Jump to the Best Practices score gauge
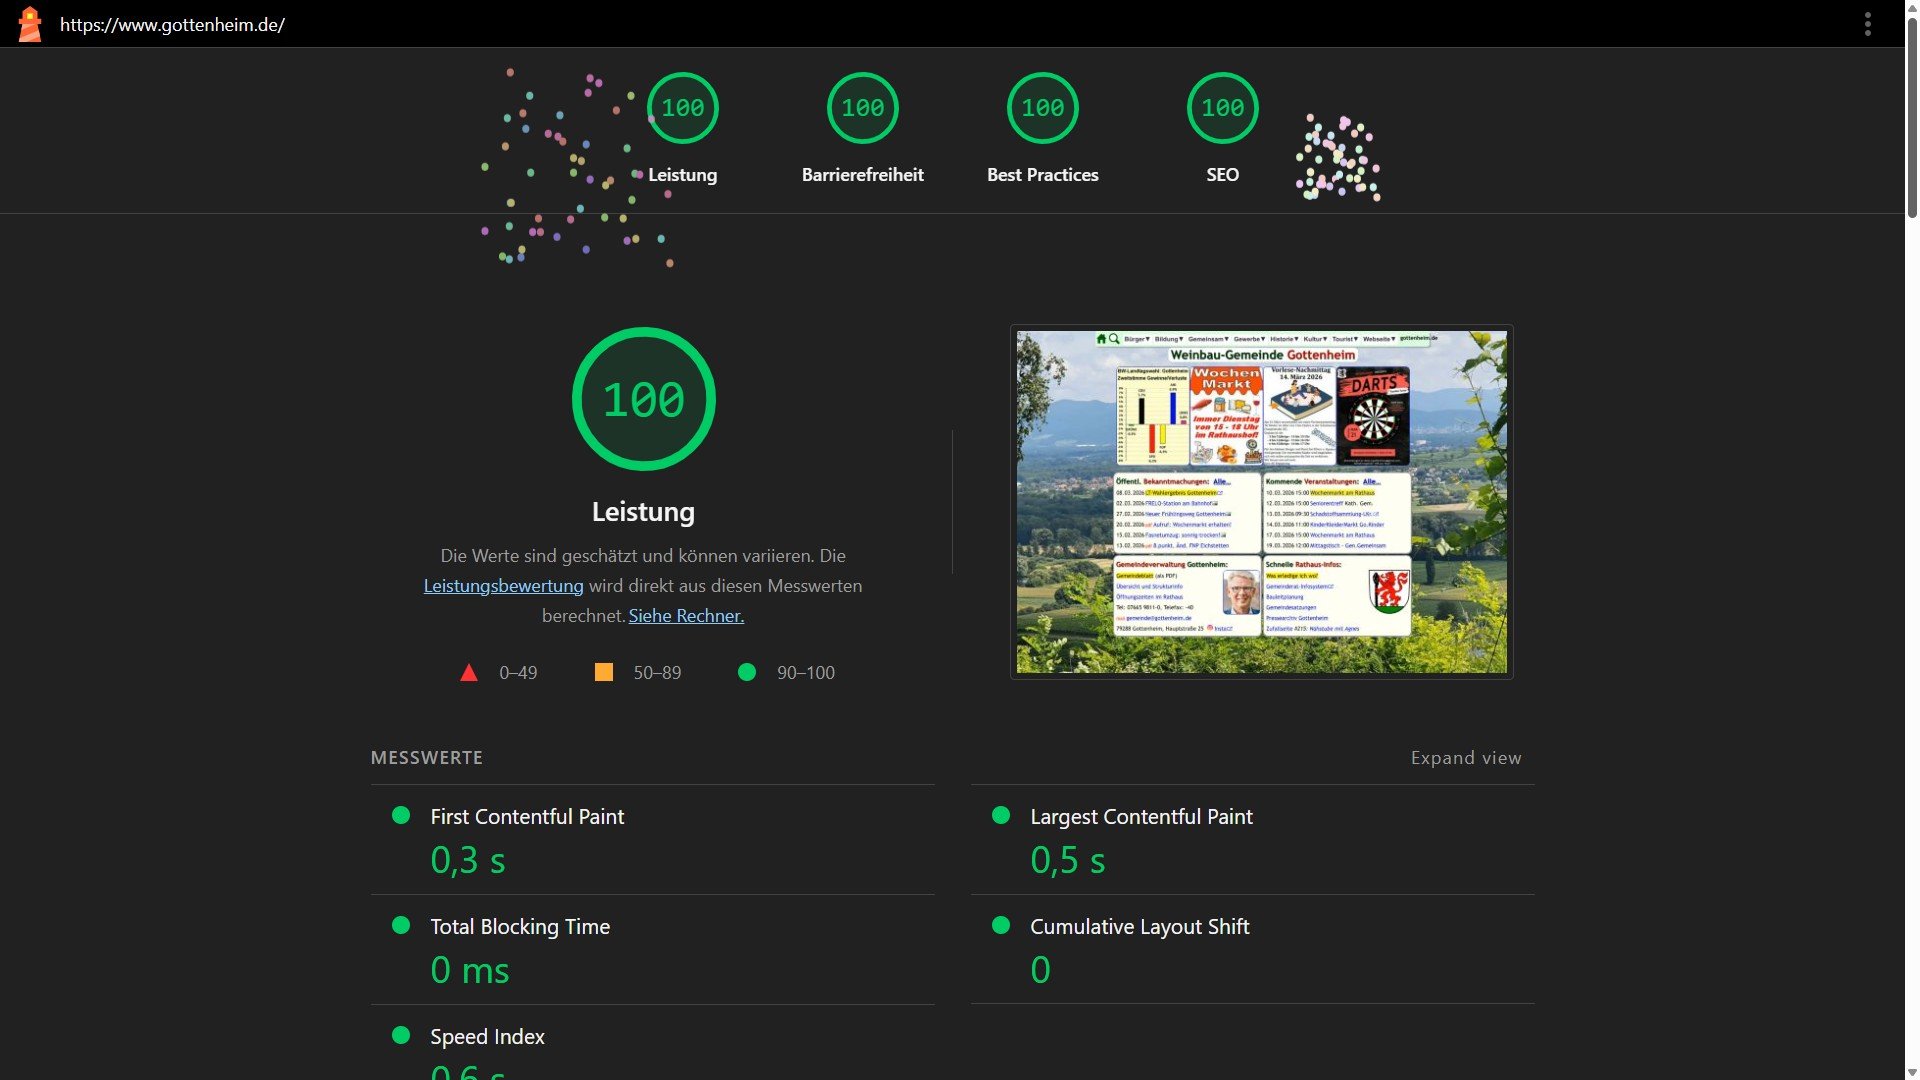Screen dimensions: 1920x1080 pyautogui.click(x=1043, y=108)
